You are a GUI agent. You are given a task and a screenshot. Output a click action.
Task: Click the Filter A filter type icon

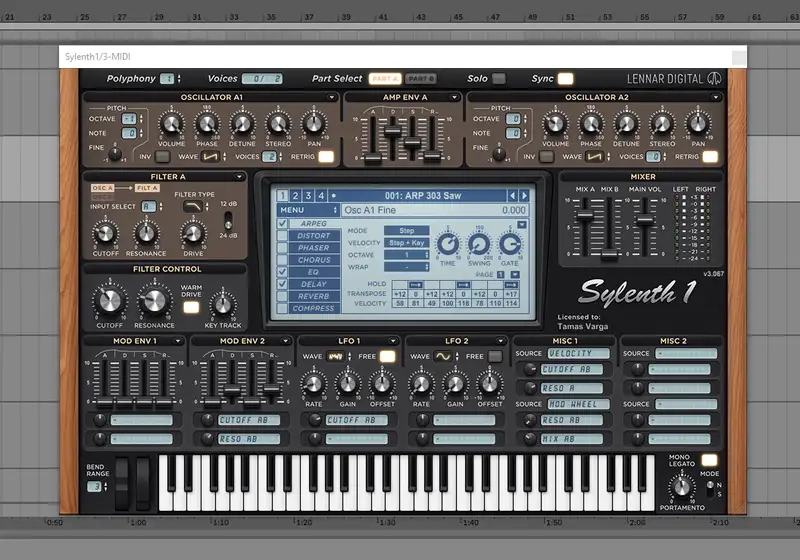click(x=192, y=206)
